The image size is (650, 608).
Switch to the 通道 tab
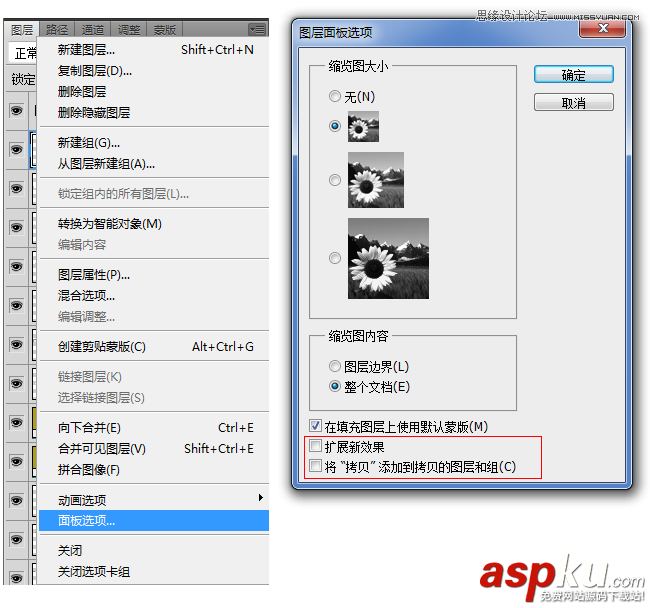92,30
